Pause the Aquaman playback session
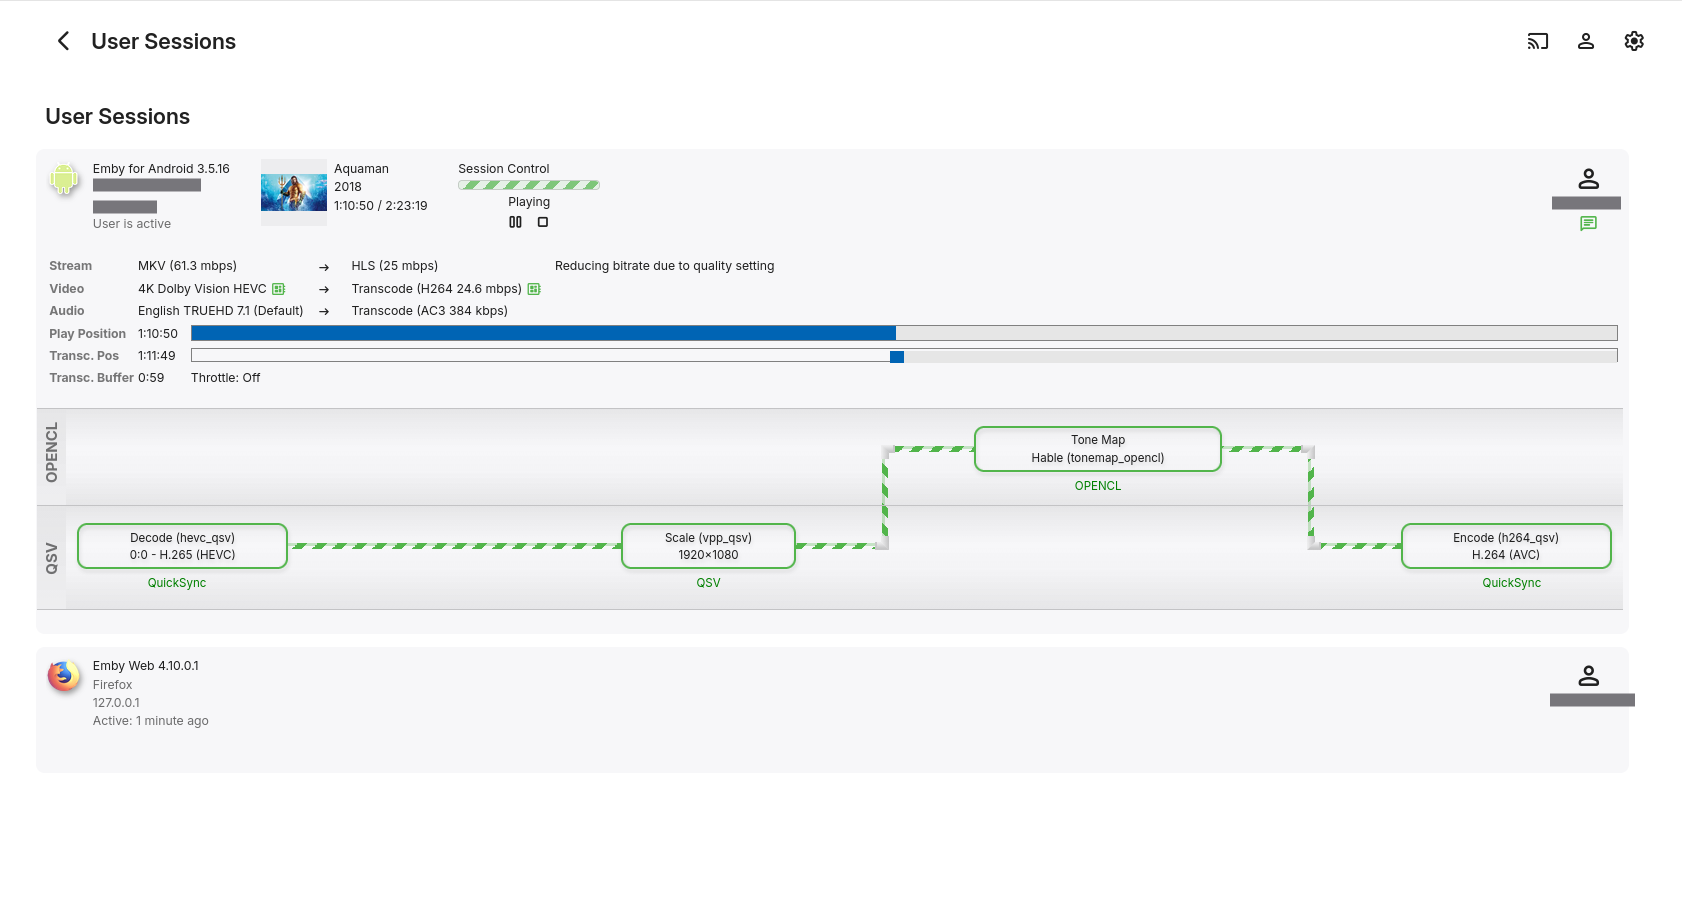1682x915 pixels. point(515,222)
